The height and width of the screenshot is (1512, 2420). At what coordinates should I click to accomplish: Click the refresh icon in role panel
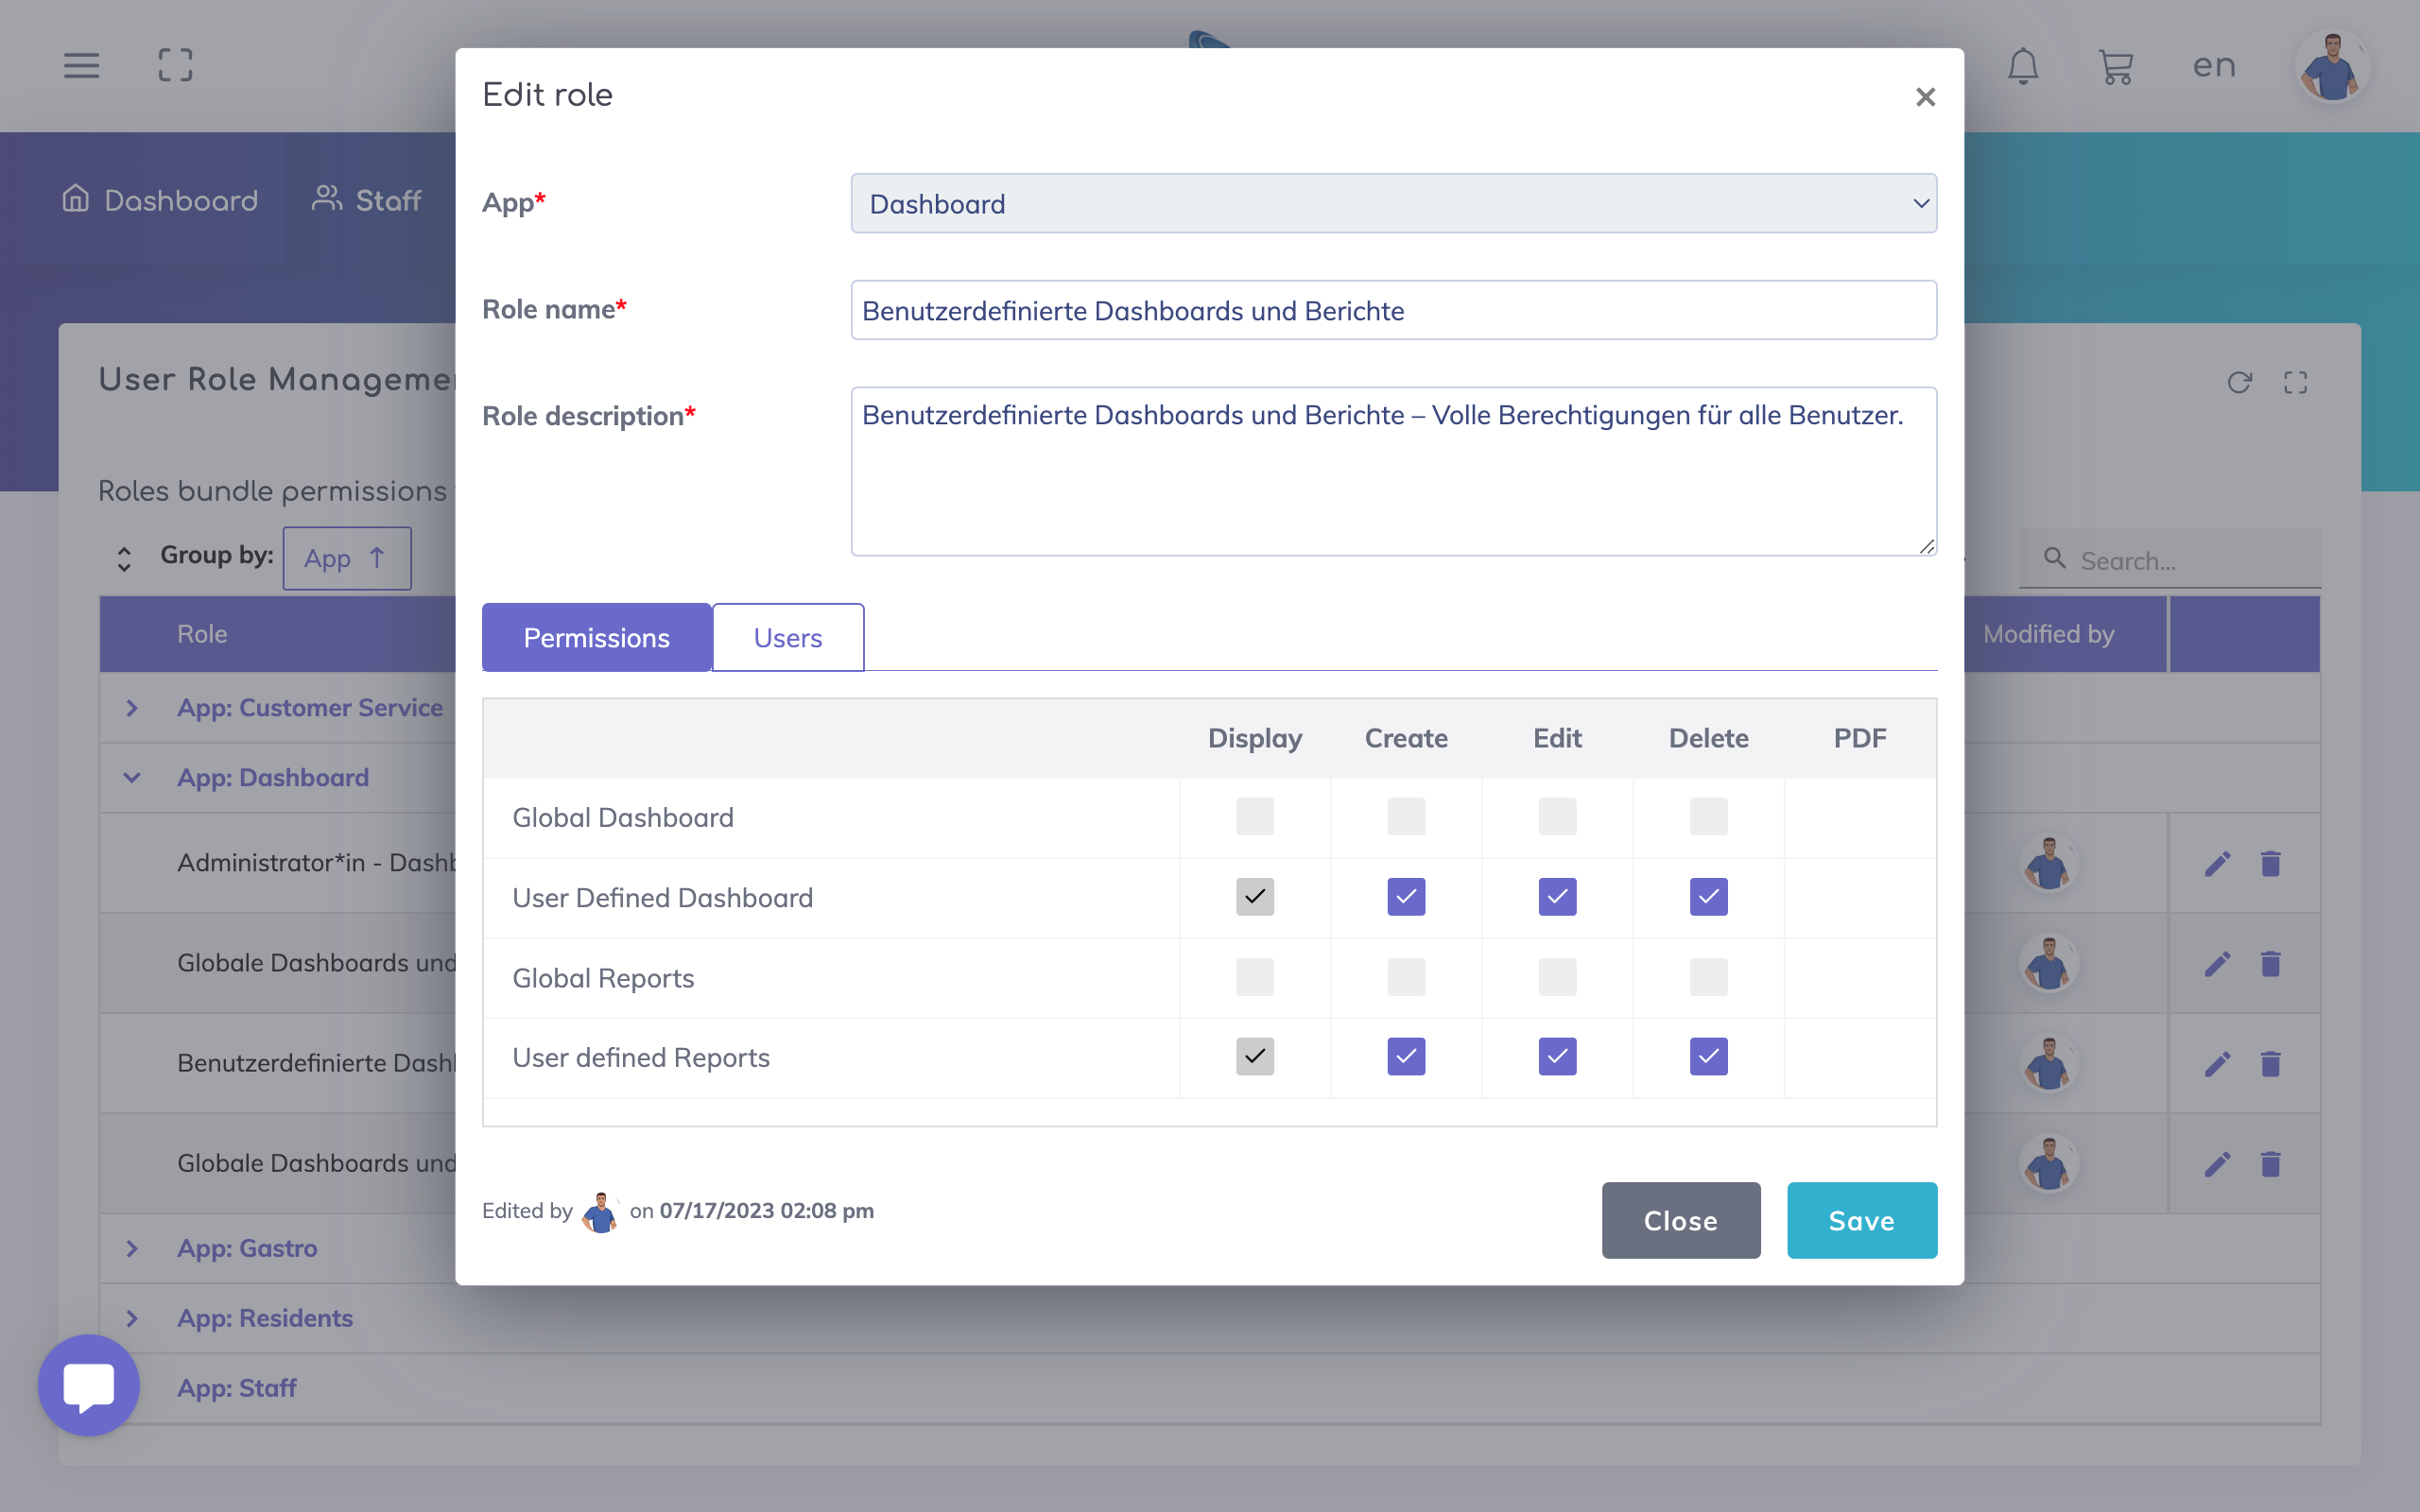[x=2239, y=382]
